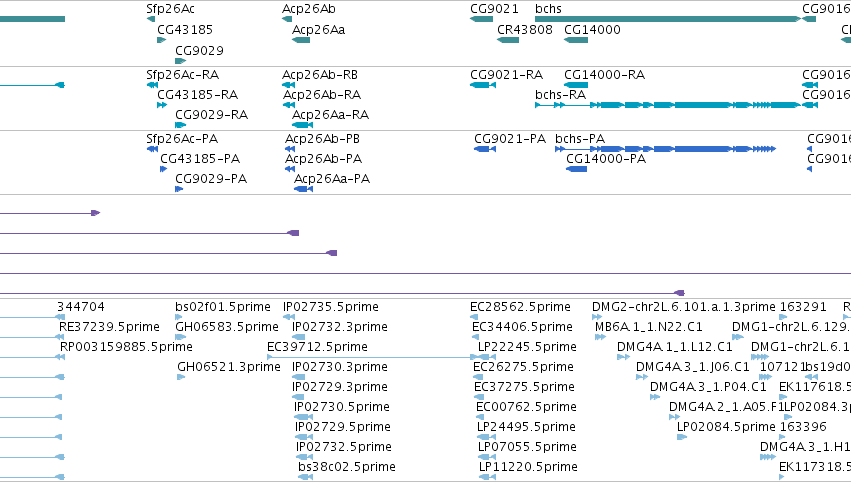Select the CR43808 gene bar
Screen dimensions: 851x482
508,40
